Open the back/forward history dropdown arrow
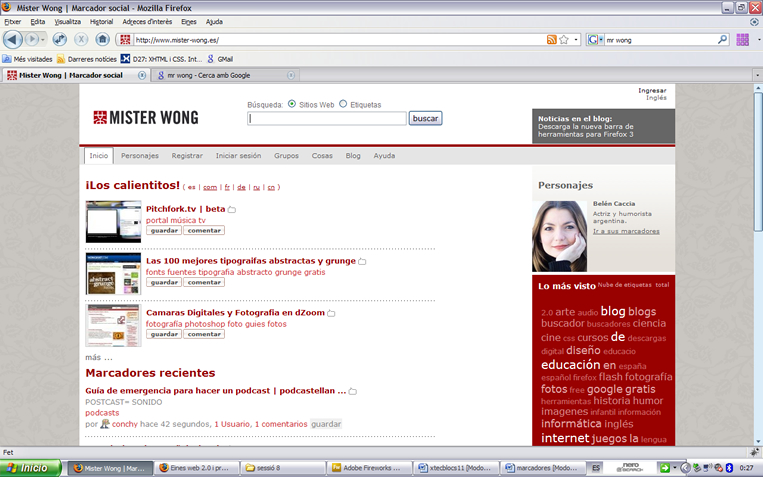Viewport: 763px width, 477px height. (x=43, y=39)
